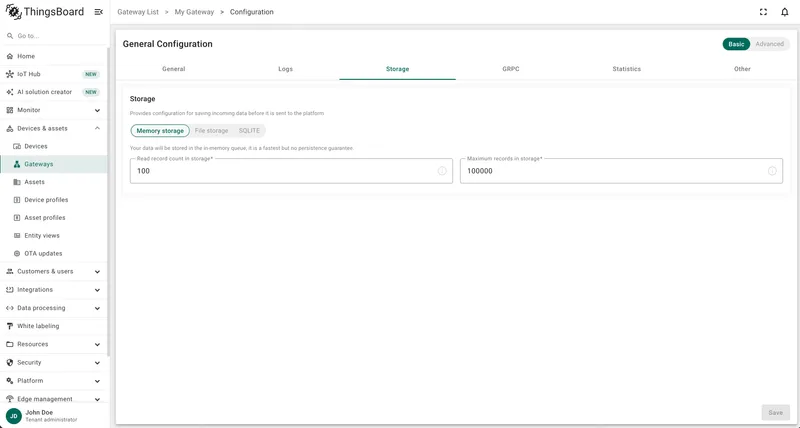Switch to Advanced configuration mode
This screenshot has height=428, width=800.
(769, 44)
